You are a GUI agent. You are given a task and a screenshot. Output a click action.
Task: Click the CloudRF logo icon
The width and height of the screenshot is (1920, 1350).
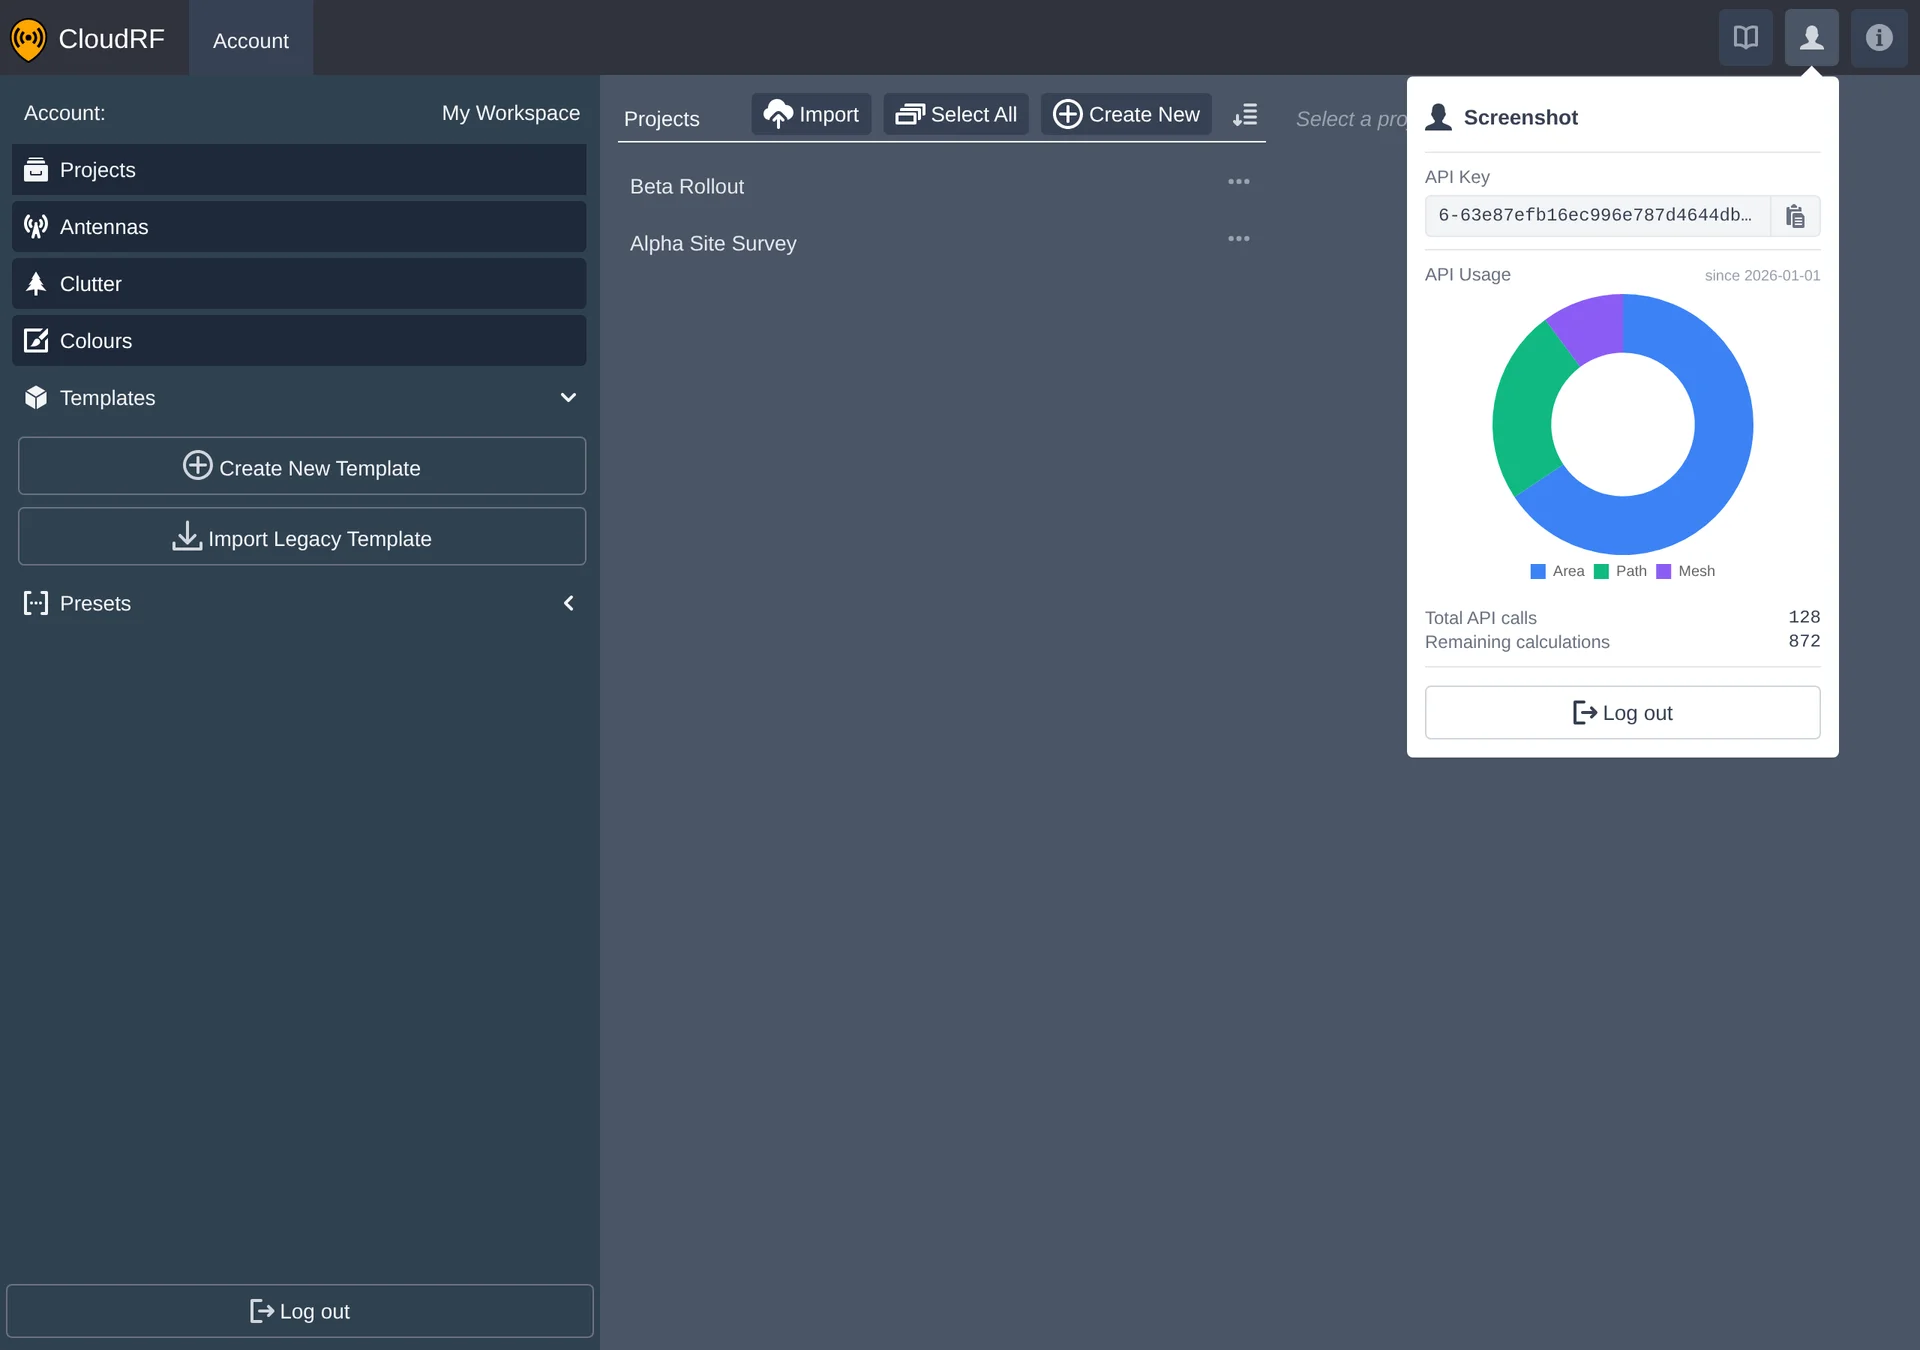[x=28, y=39]
